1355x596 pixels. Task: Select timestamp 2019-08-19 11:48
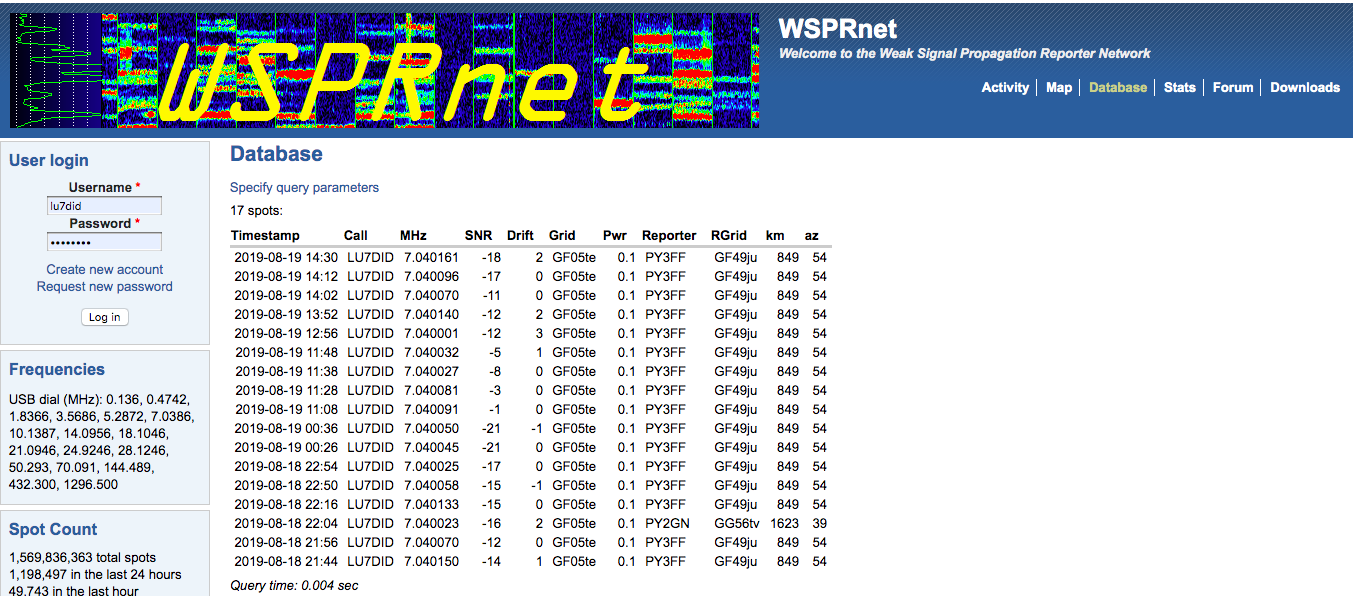[287, 352]
